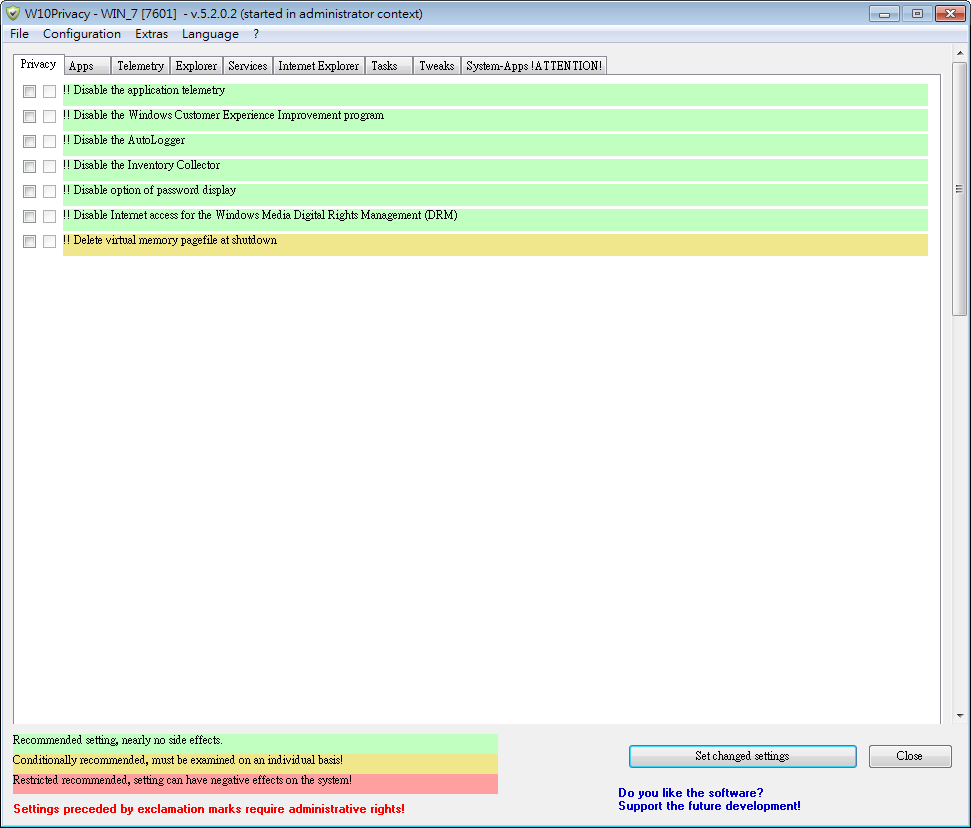Click the 'Set changed settings' button
The width and height of the screenshot is (971, 828).
(742, 756)
